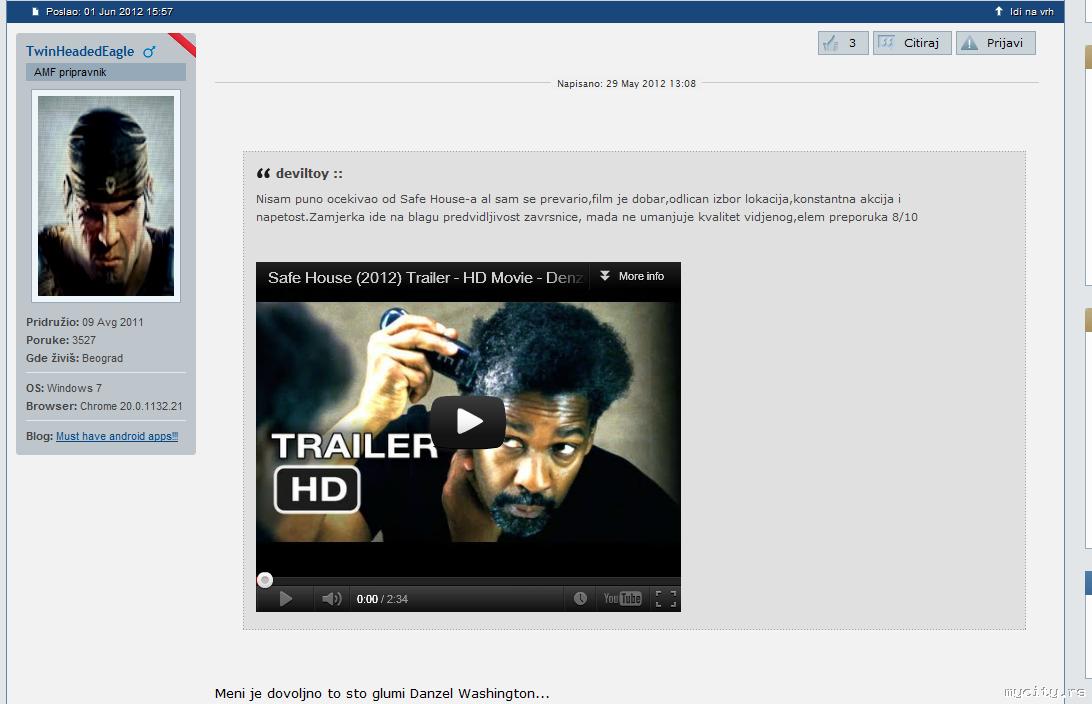The width and height of the screenshot is (1092, 704).
Task: Click the Gde živiš: Beograd line
Action: click(x=75, y=358)
